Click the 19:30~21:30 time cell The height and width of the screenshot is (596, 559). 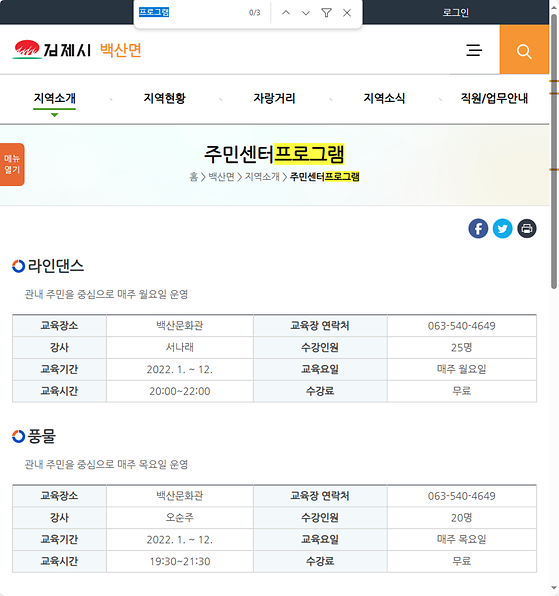[x=180, y=561]
